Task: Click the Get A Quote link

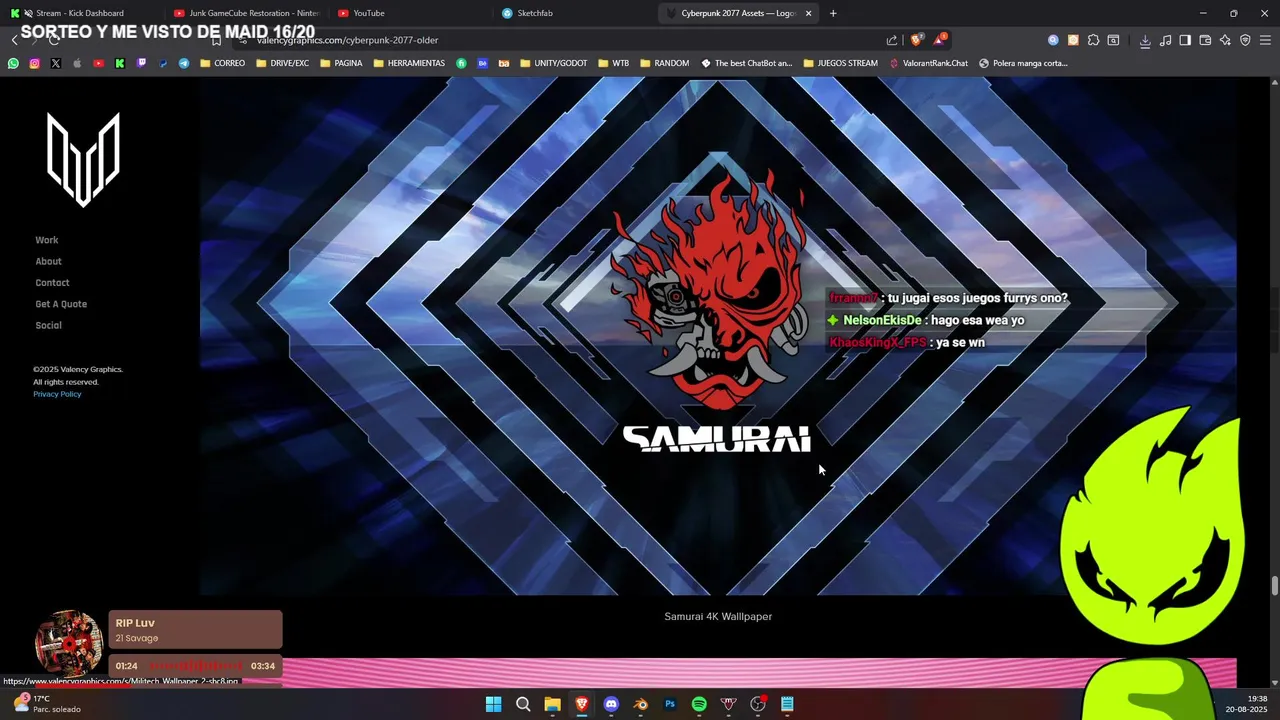Action: pos(61,304)
